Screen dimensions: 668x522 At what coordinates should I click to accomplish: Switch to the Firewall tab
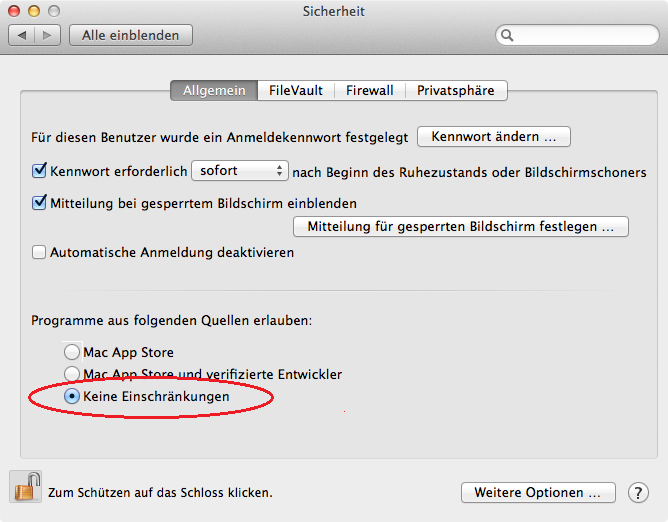point(369,90)
